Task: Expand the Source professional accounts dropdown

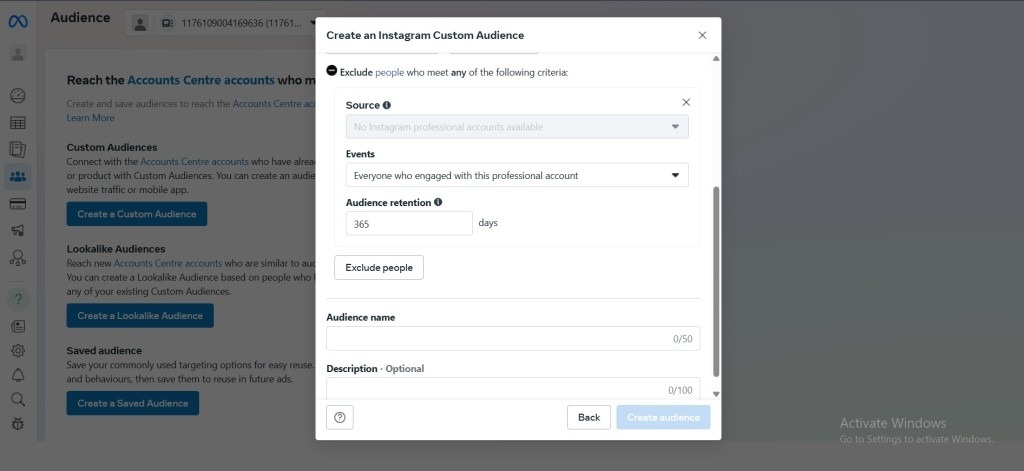Action: 517,127
